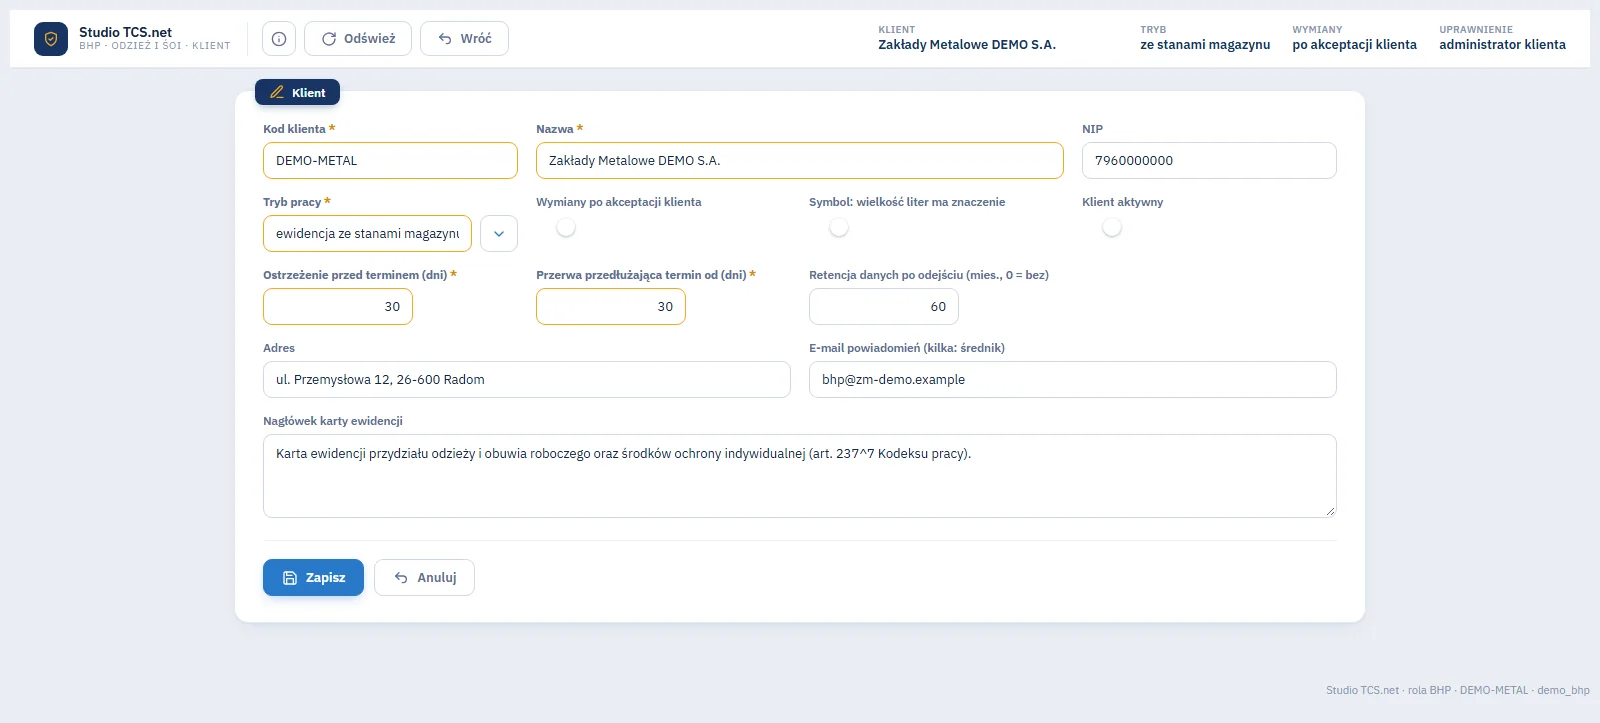Expand the Tryb pracy chevron dropdown
Screen dimensions: 1600x723
[x=499, y=234]
